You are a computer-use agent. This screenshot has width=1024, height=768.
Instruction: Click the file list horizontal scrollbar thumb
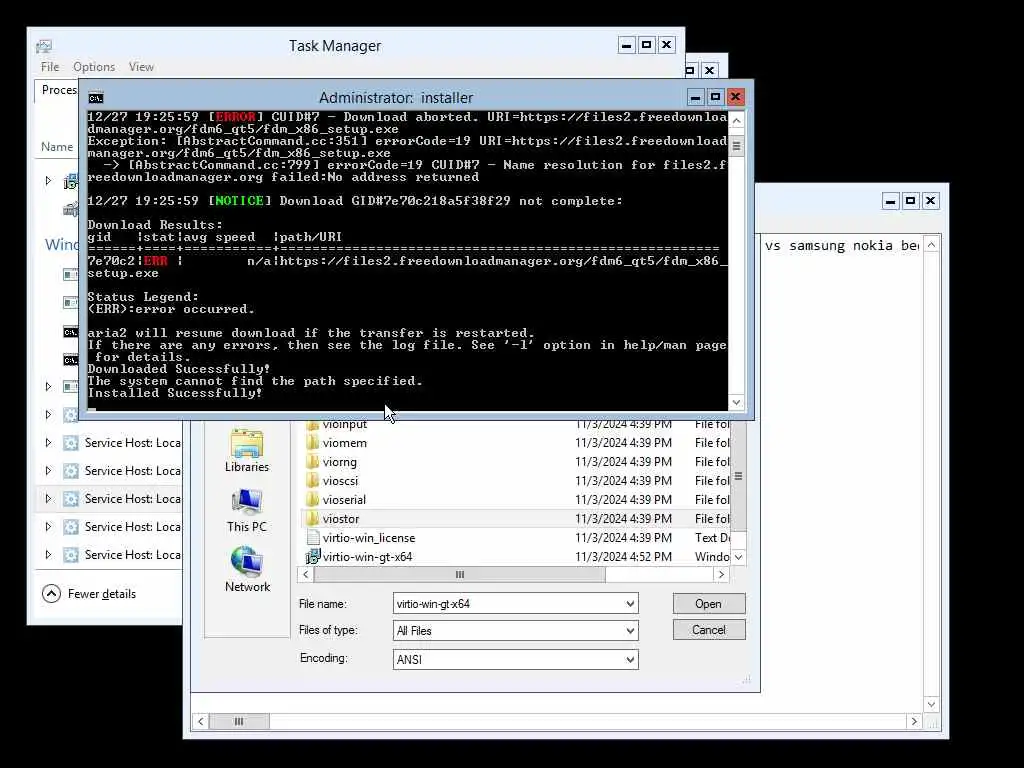point(460,575)
